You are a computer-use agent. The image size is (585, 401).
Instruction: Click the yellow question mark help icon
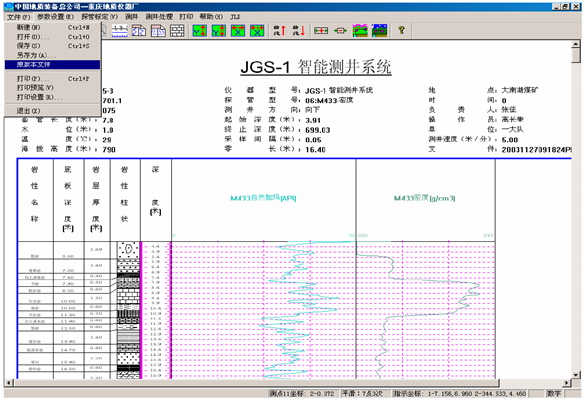(x=401, y=30)
